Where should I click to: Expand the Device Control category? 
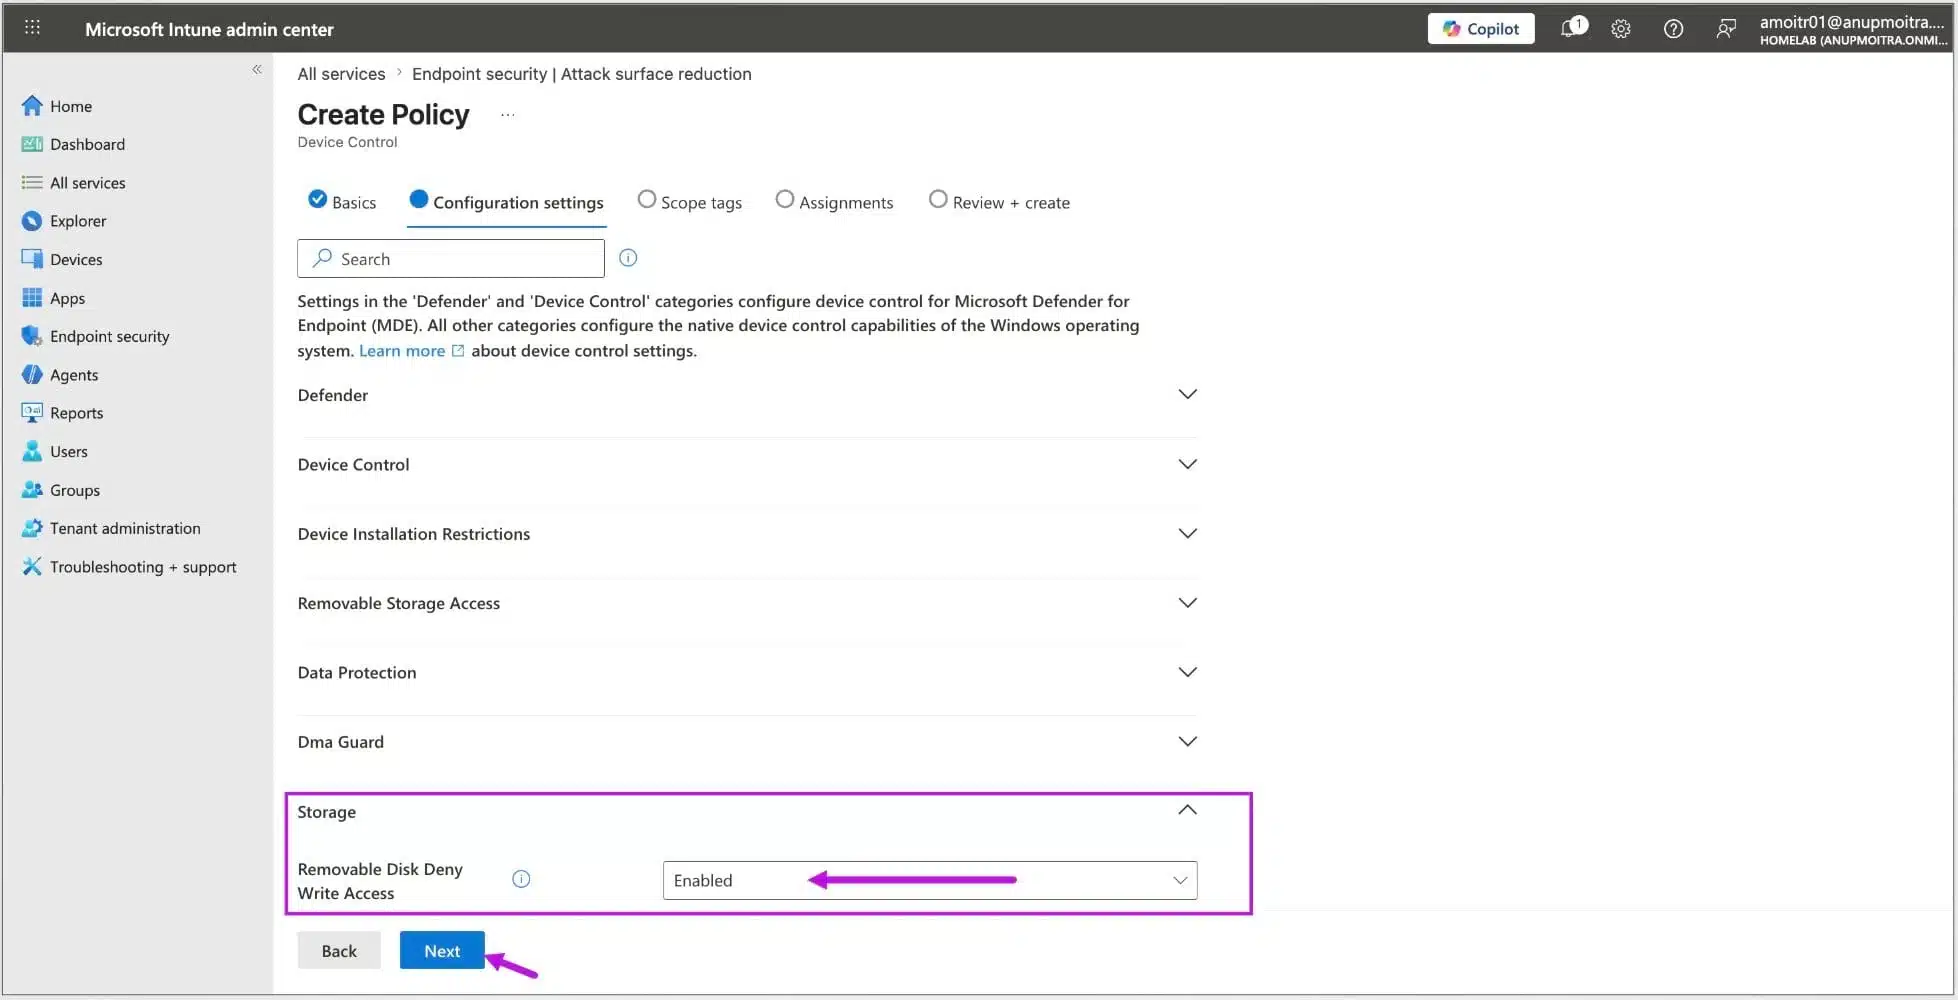click(x=747, y=464)
